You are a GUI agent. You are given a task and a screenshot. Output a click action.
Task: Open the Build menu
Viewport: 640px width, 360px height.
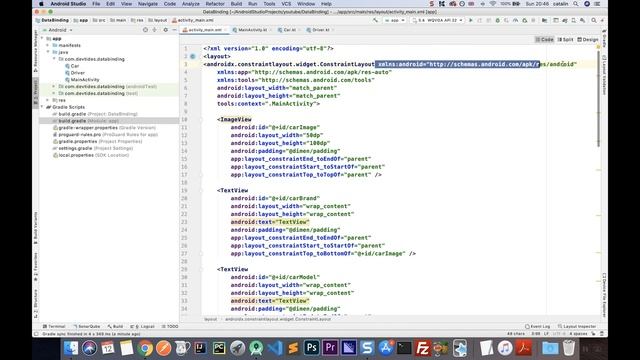236,4
